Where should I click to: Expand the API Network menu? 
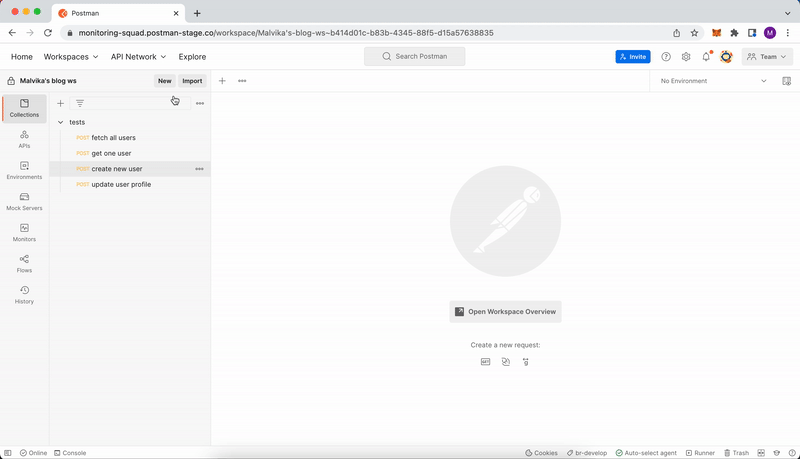tap(138, 57)
